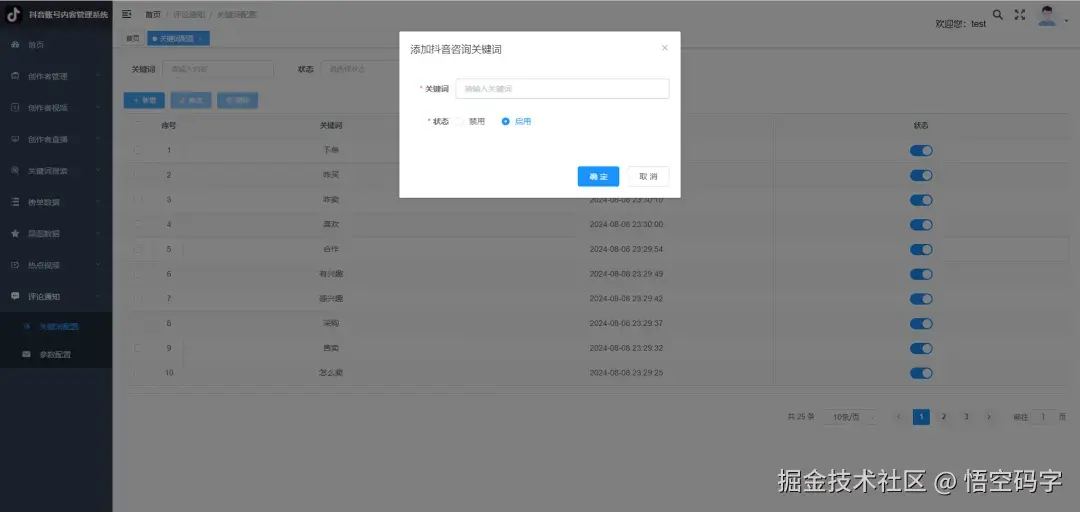Check the row checkbox for 合作
1080x512 pixels.
[138, 249]
